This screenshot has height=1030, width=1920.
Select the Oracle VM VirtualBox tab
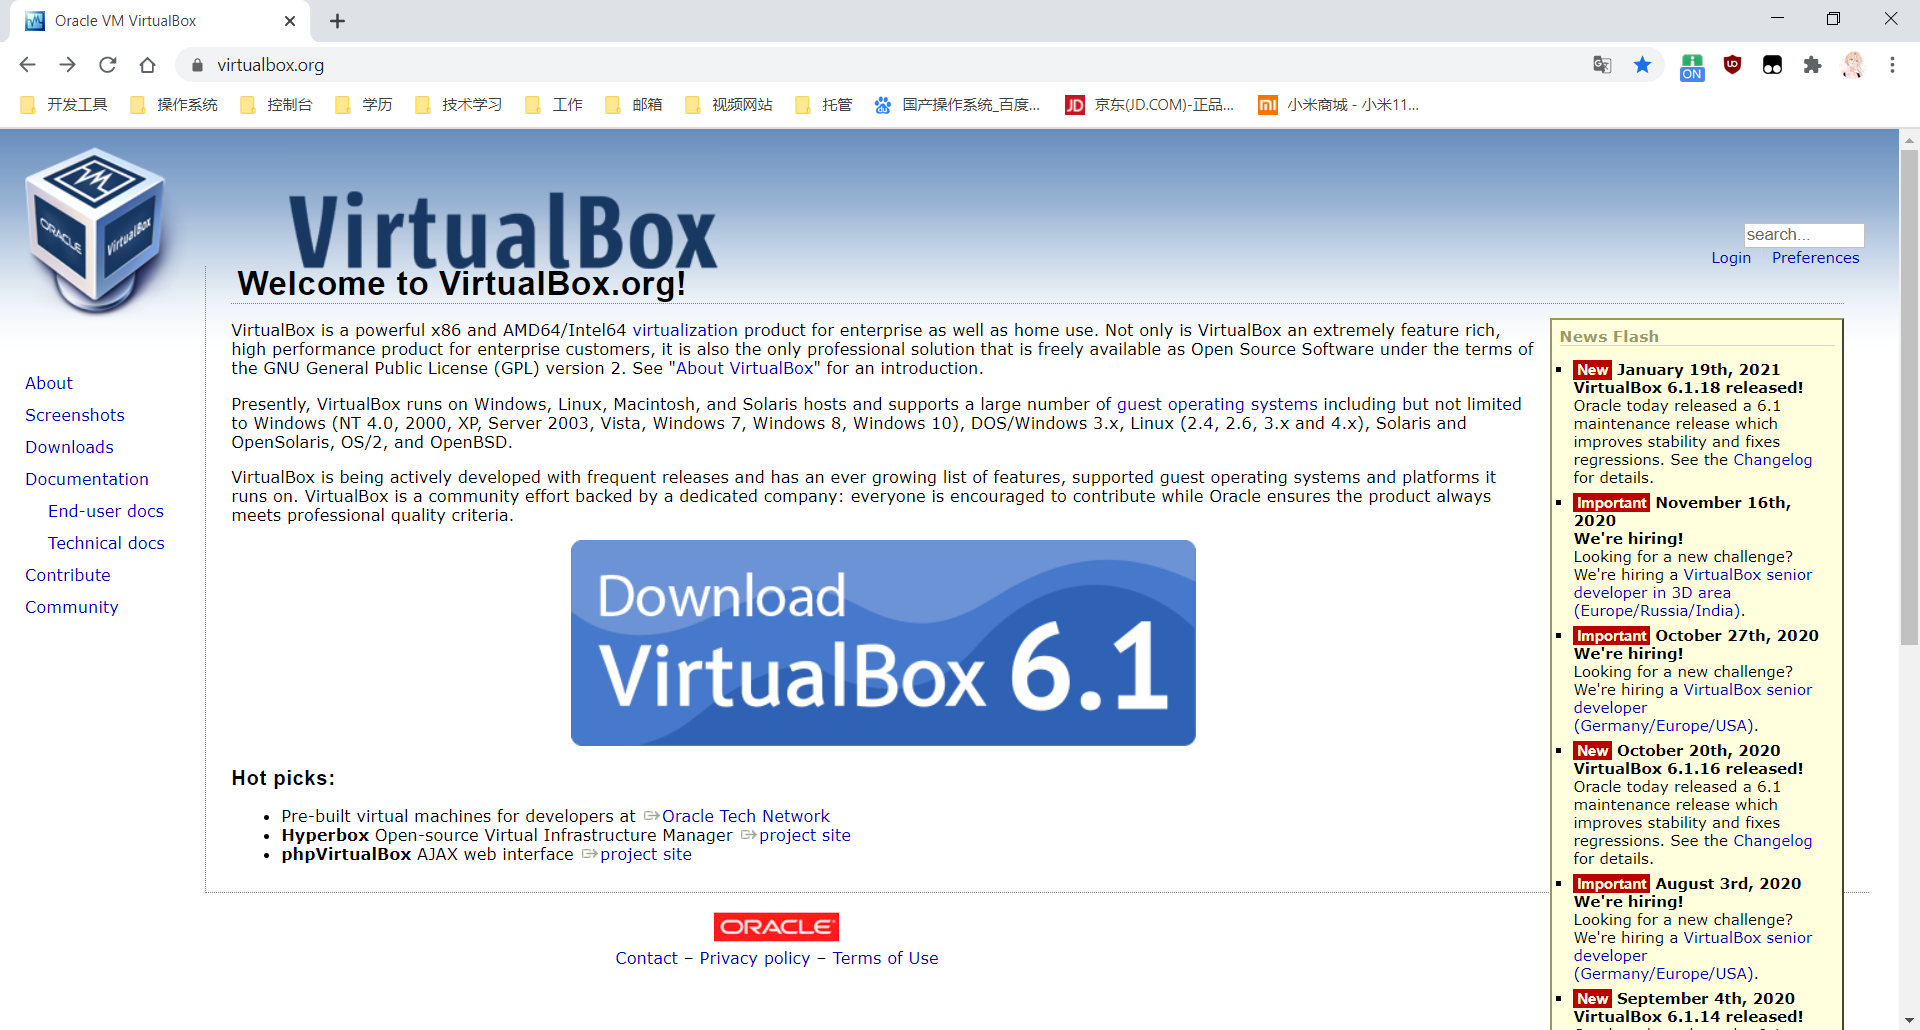click(x=160, y=21)
